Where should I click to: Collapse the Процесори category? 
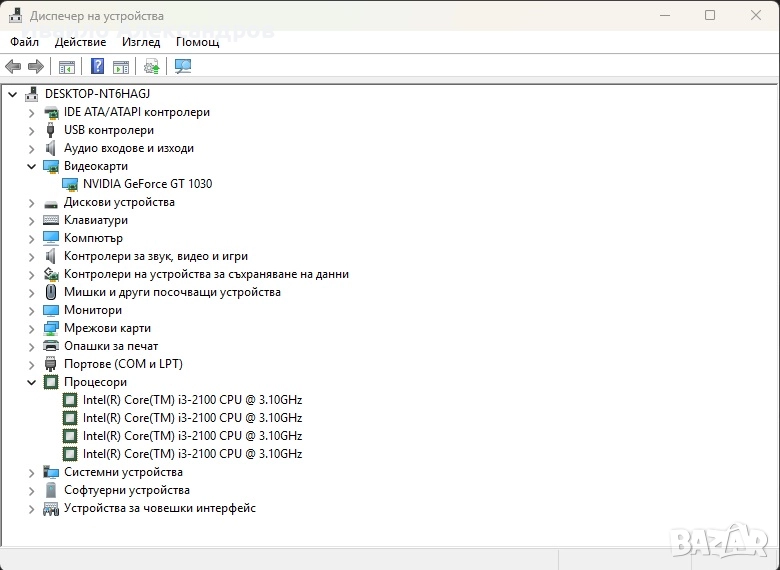click(31, 382)
